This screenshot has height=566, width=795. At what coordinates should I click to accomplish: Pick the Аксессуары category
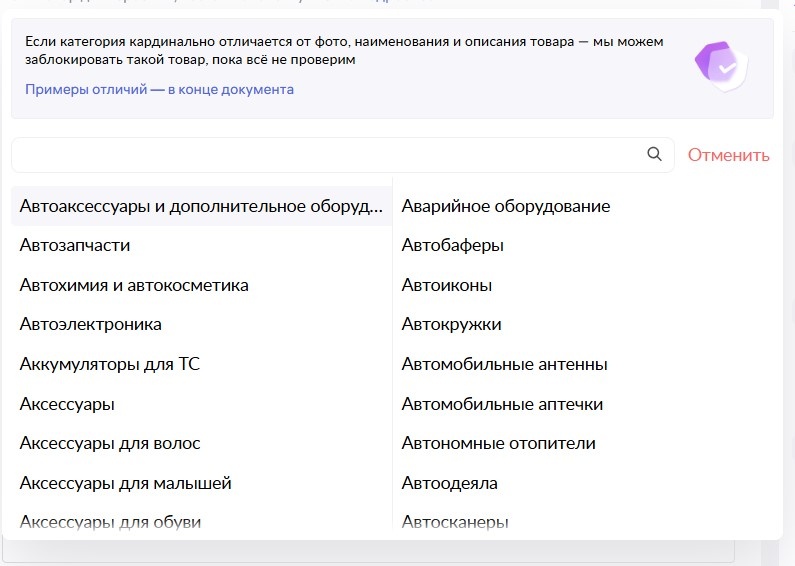tap(67, 404)
